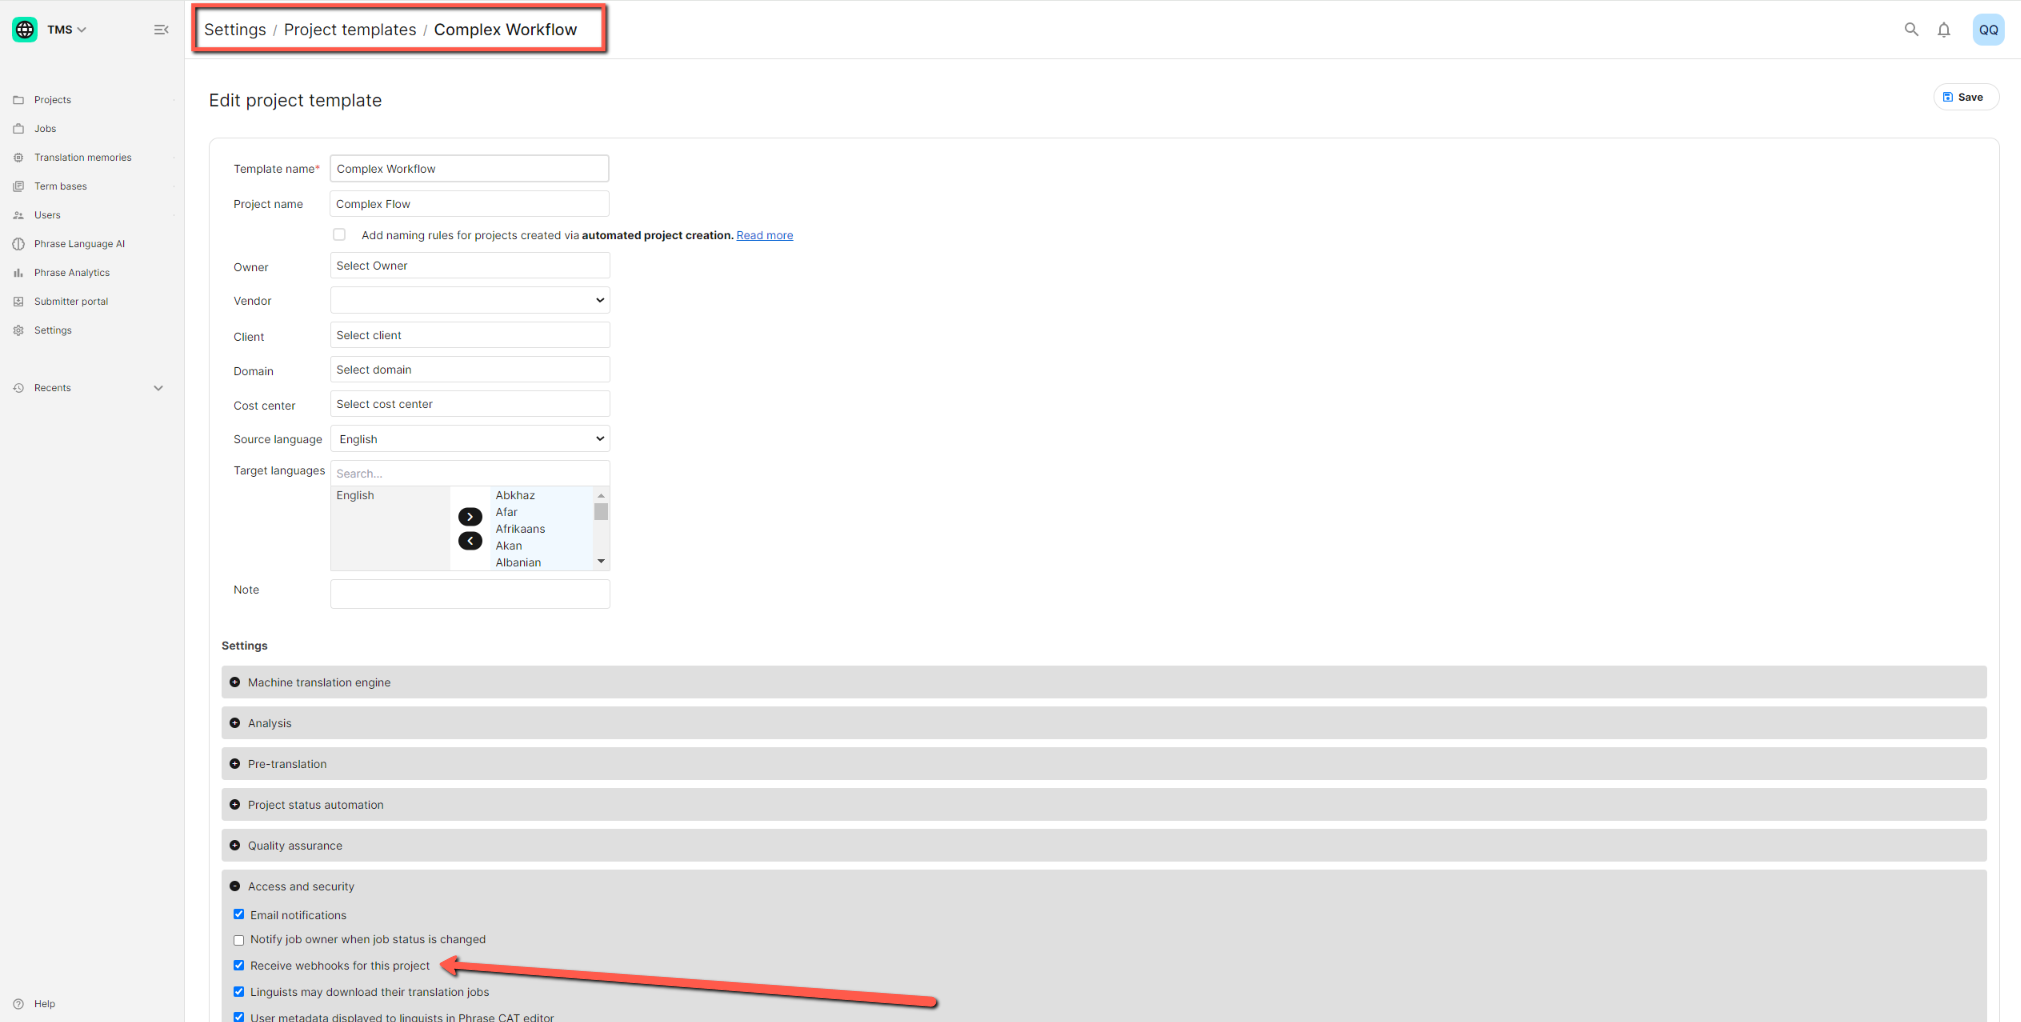
Task: Expand the Machine translation engine section
Action: click(x=1104, y=682)
